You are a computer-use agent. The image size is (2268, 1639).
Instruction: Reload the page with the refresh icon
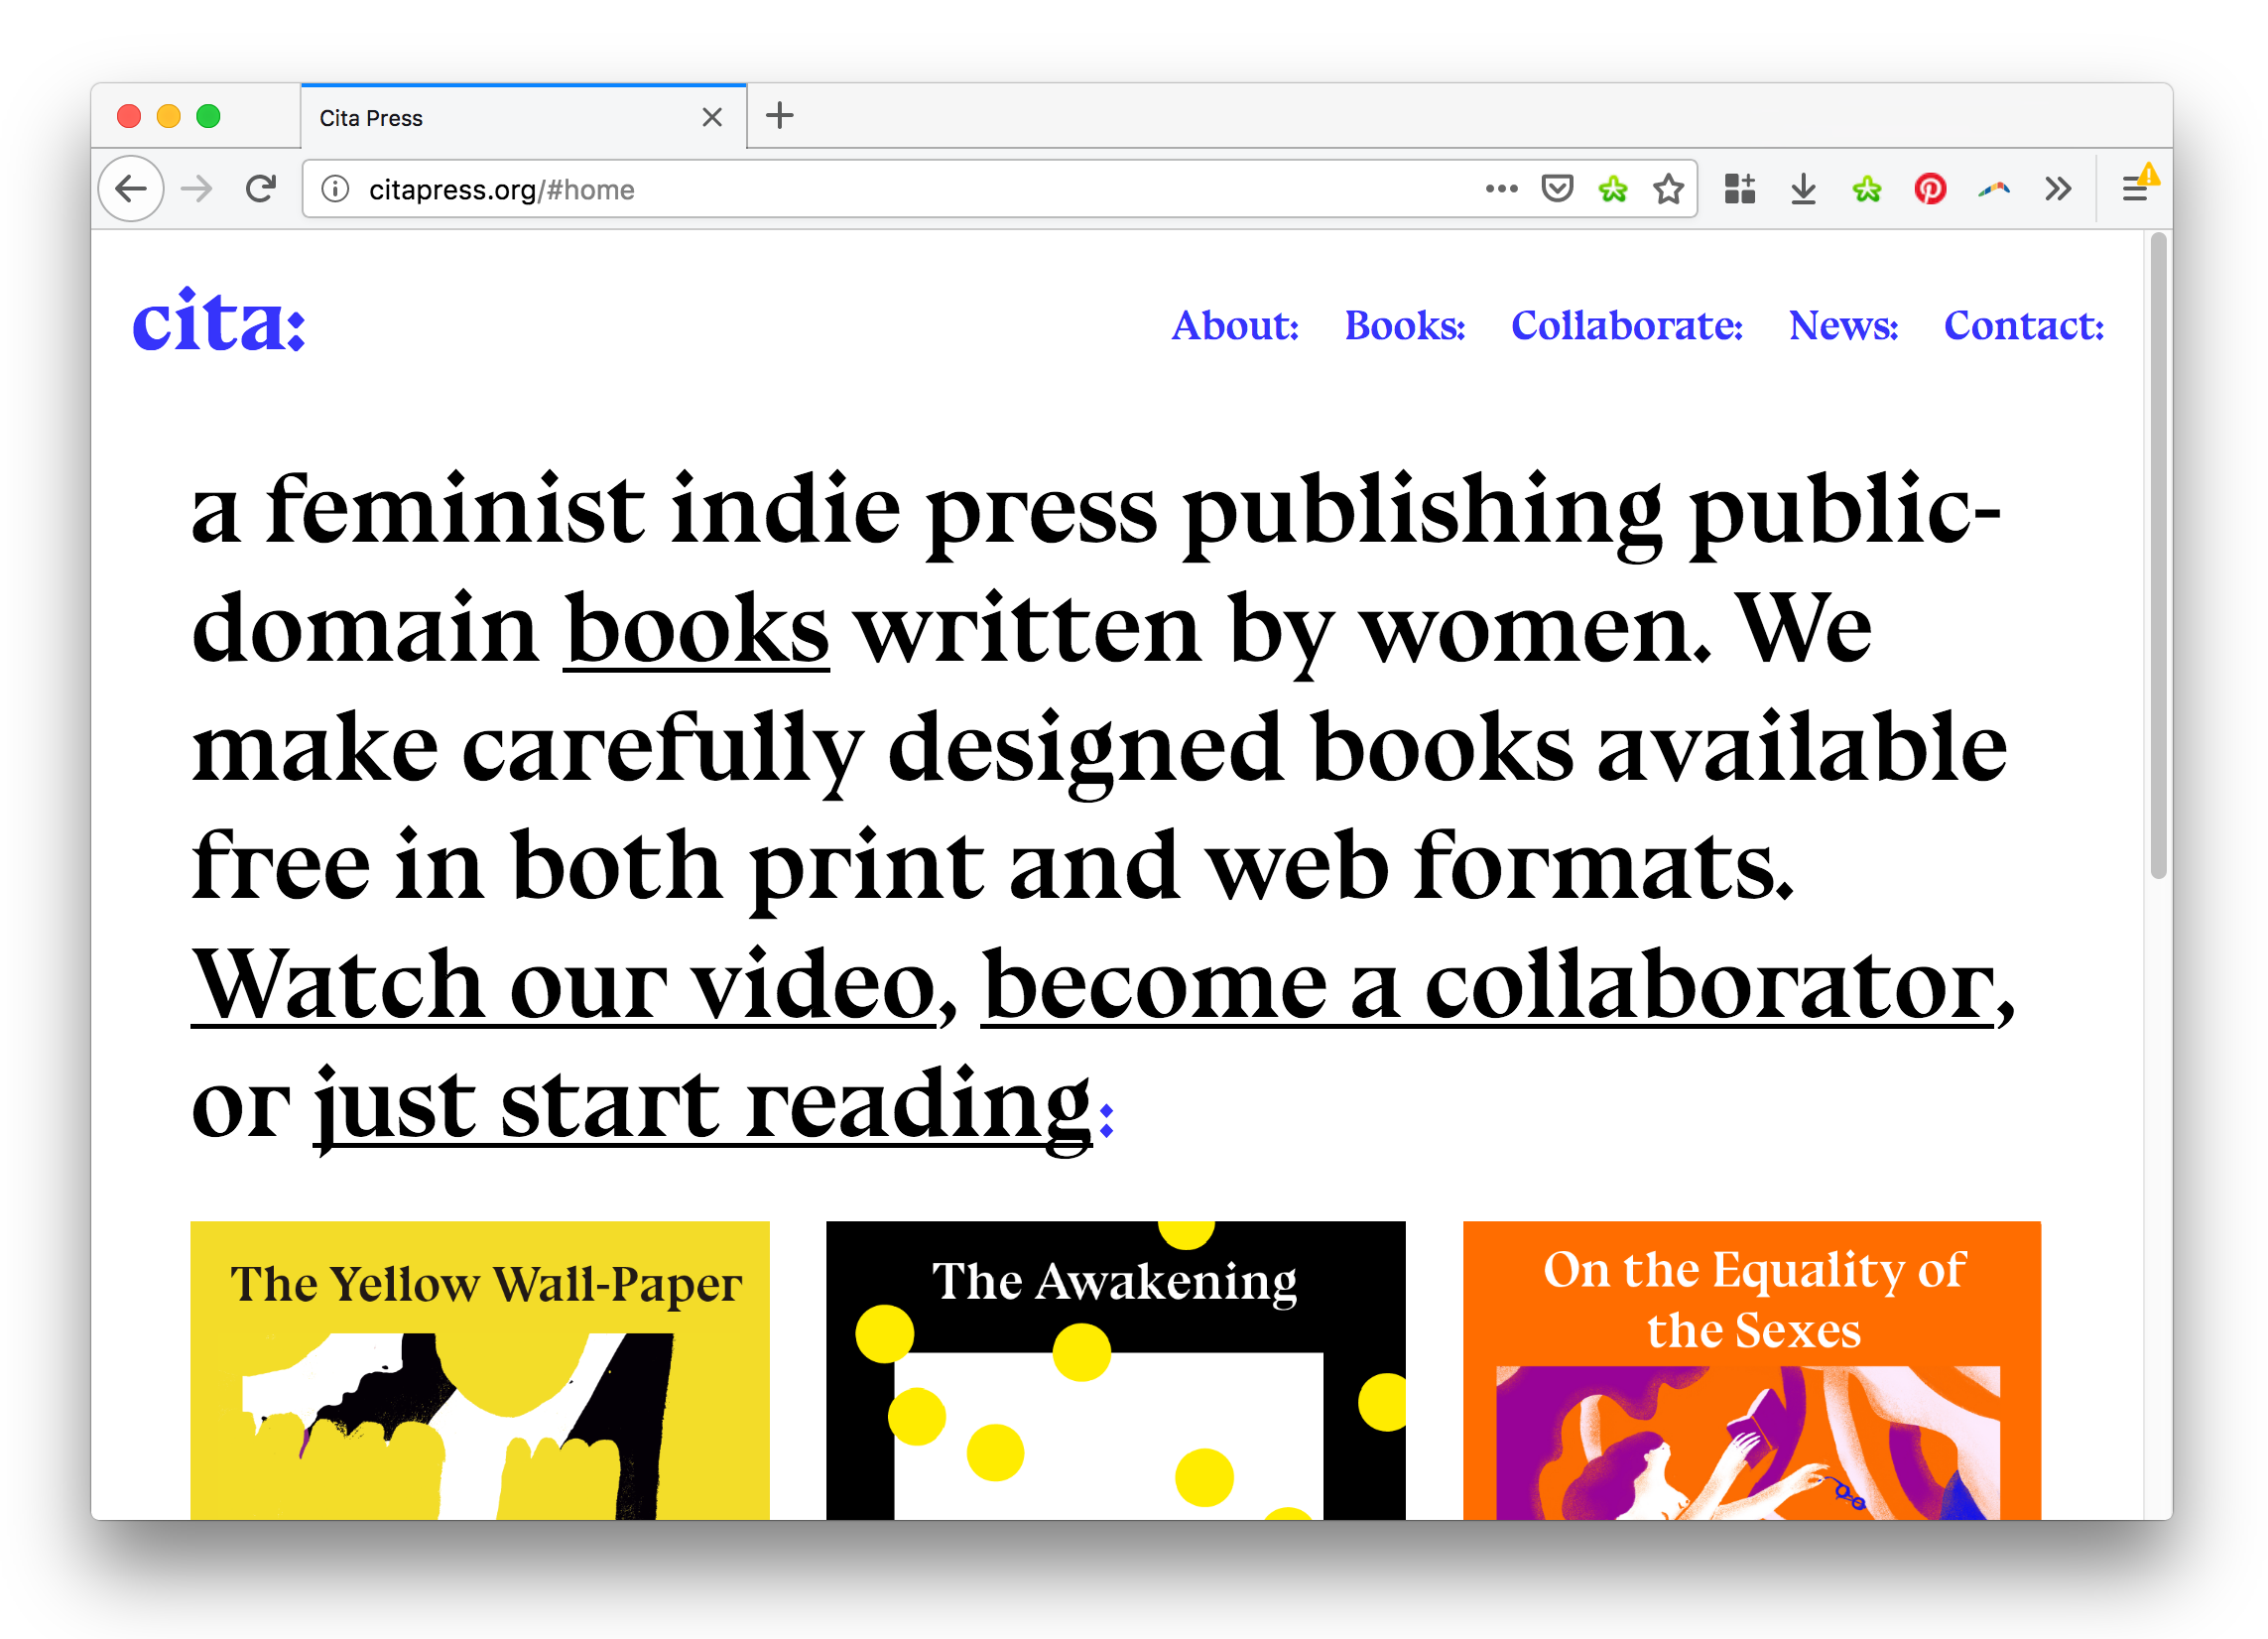[x=261, y=189]
